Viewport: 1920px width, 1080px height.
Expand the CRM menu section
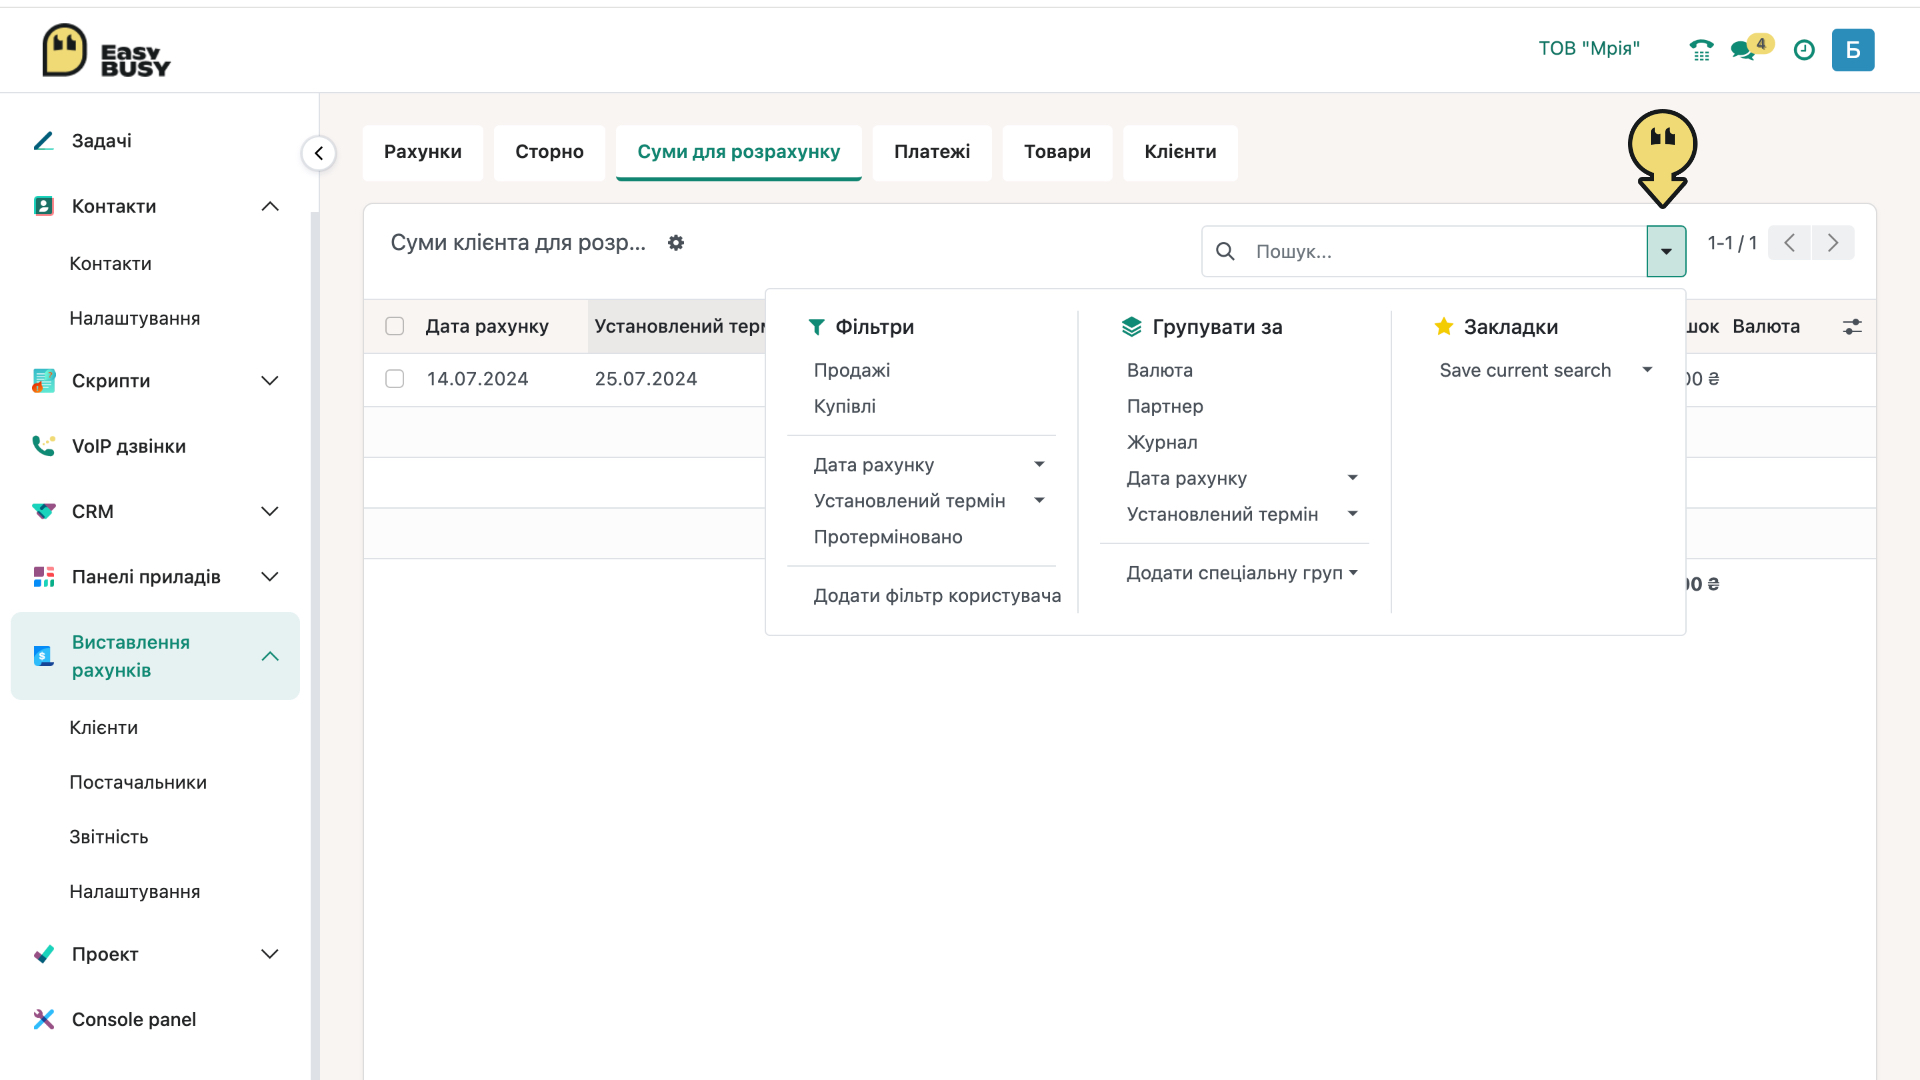pos(270,511)
